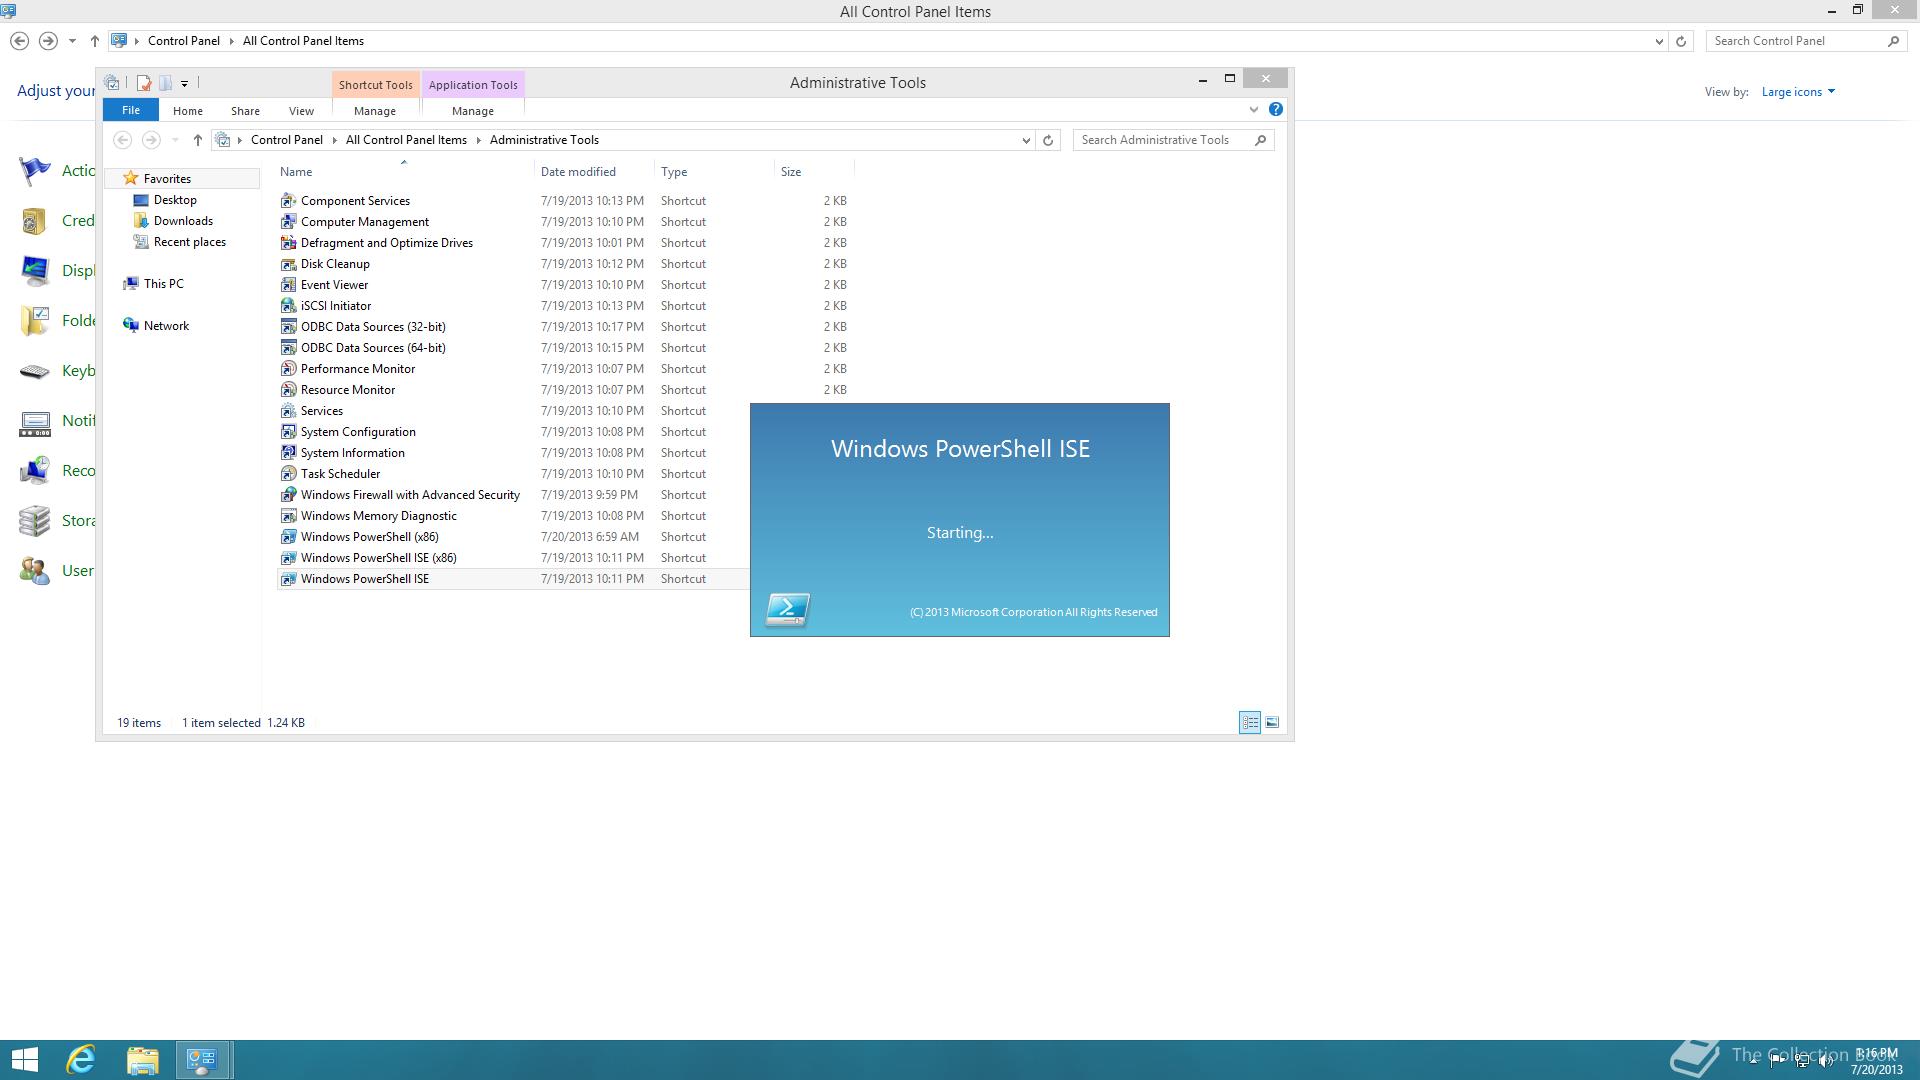
Task: Open Help in Administrative Tools window
Action: (x=1276, y=110)
